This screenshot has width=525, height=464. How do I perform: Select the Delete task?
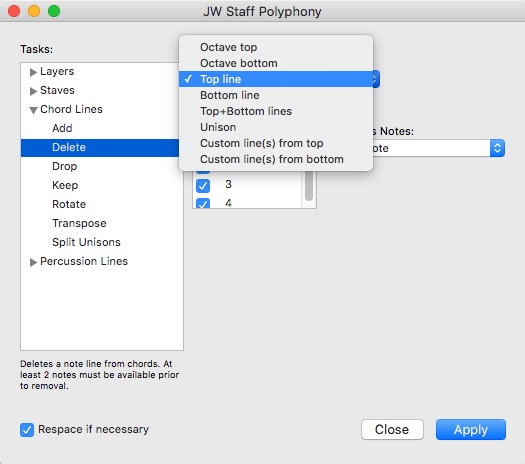coord(100,147)
